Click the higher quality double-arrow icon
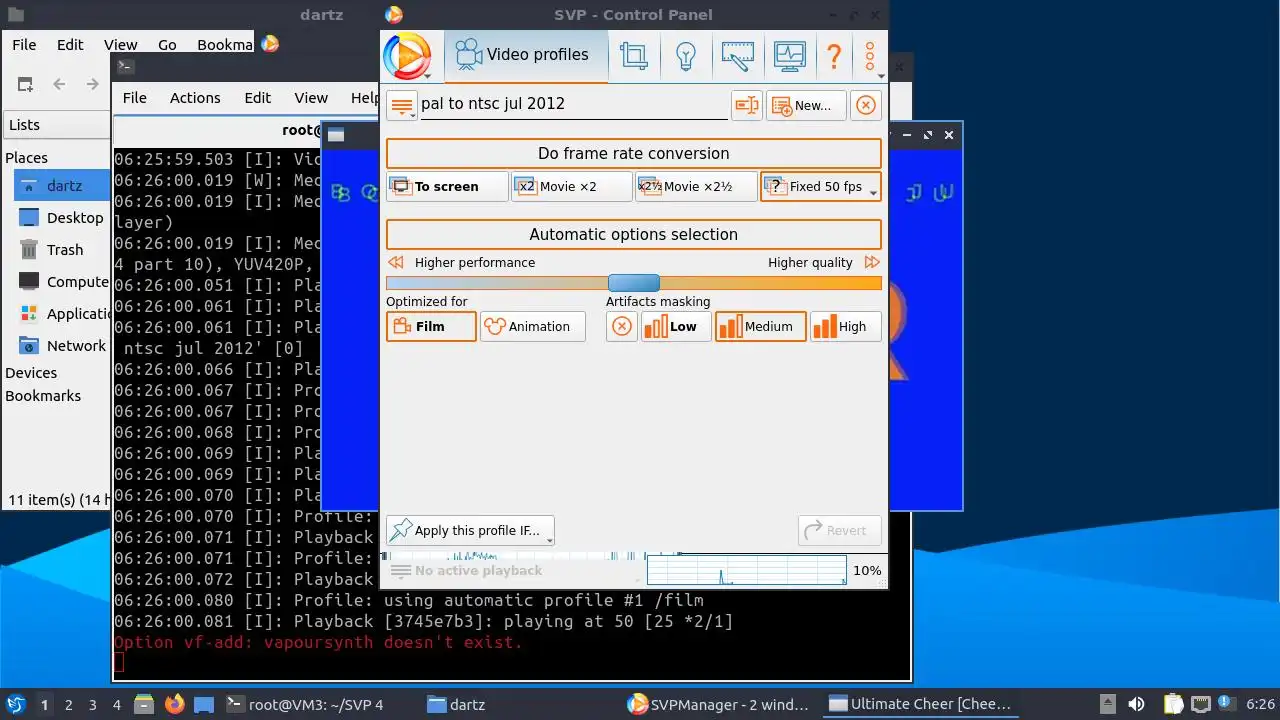The width and height of the screenshot is (1280, 720). tap(872, 262)
